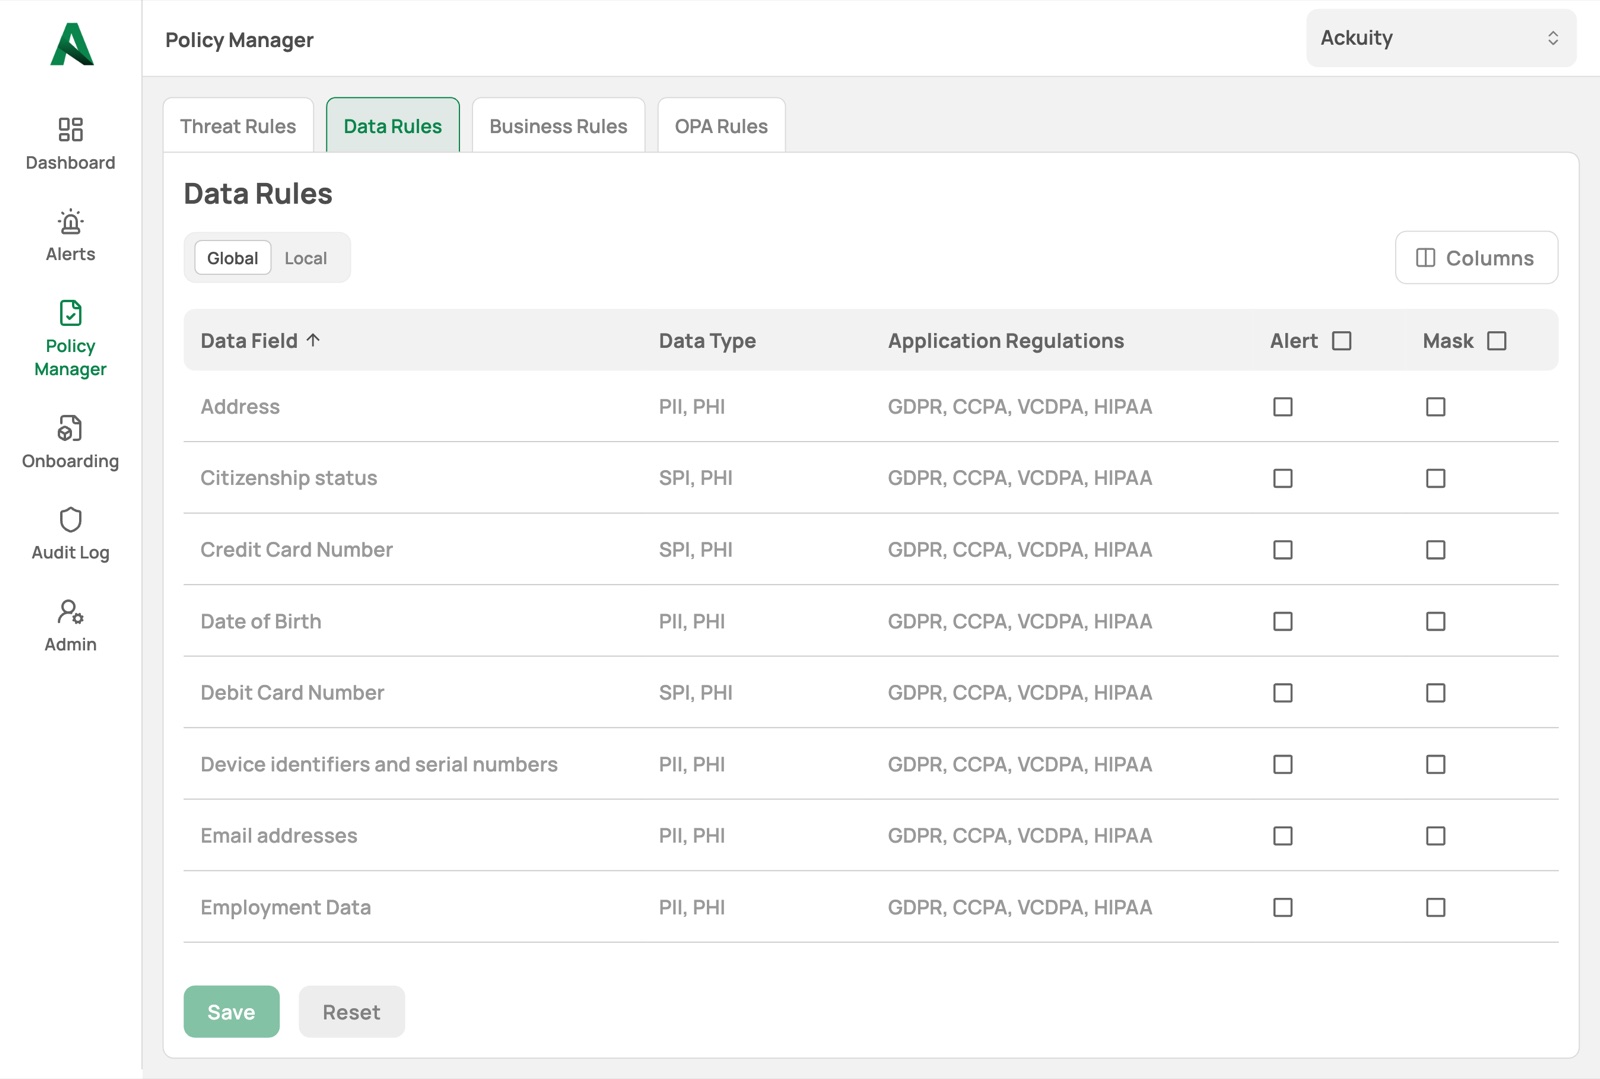Select the Address data field cell
The image size is (1600, 1079).
click(240, 407)
